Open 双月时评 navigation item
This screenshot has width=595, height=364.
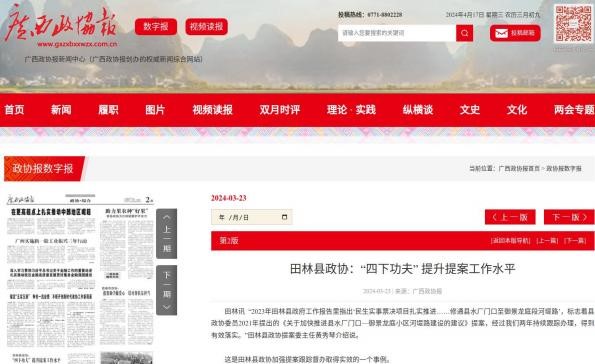click(x=280, y=110)
